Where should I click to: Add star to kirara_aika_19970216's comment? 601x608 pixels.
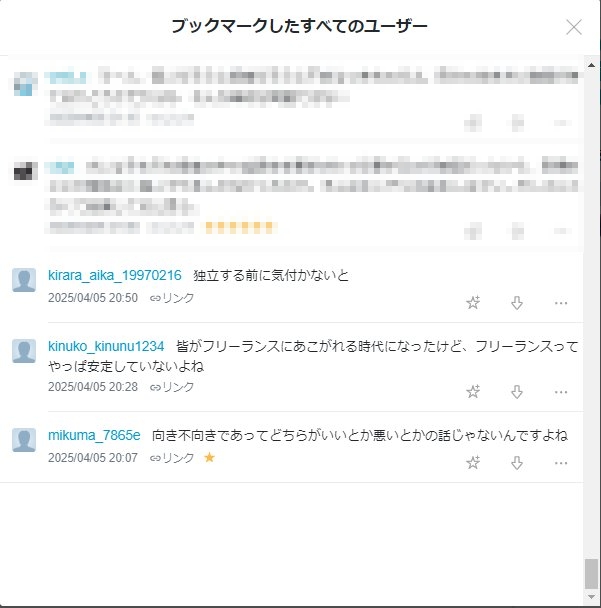pyautogui.click(x=473, y=302)
